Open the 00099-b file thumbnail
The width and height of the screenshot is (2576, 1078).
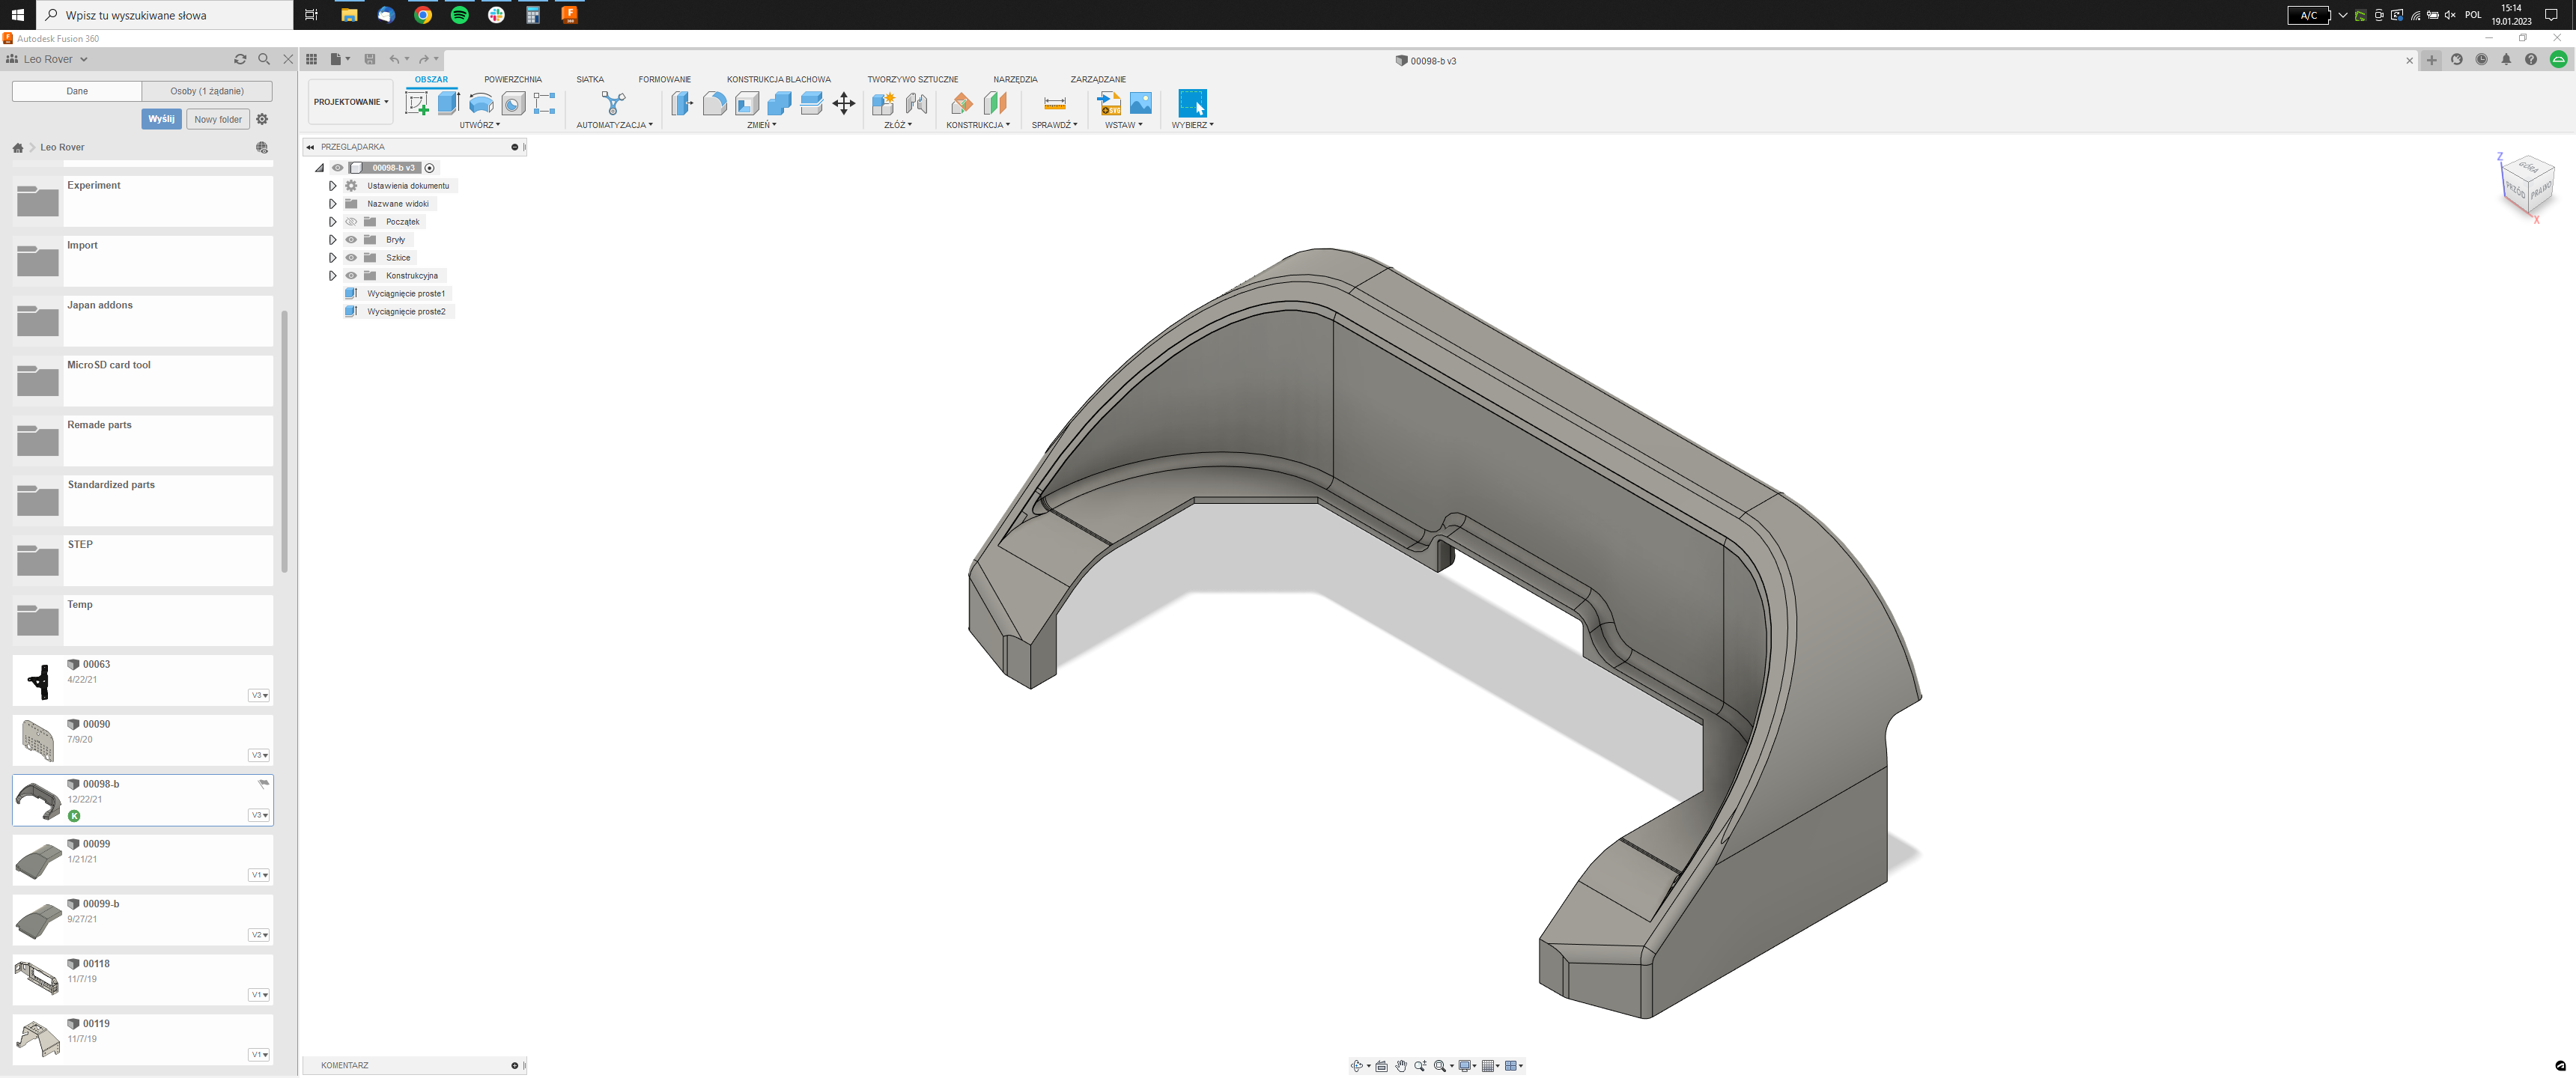click(x=37, y=919)
